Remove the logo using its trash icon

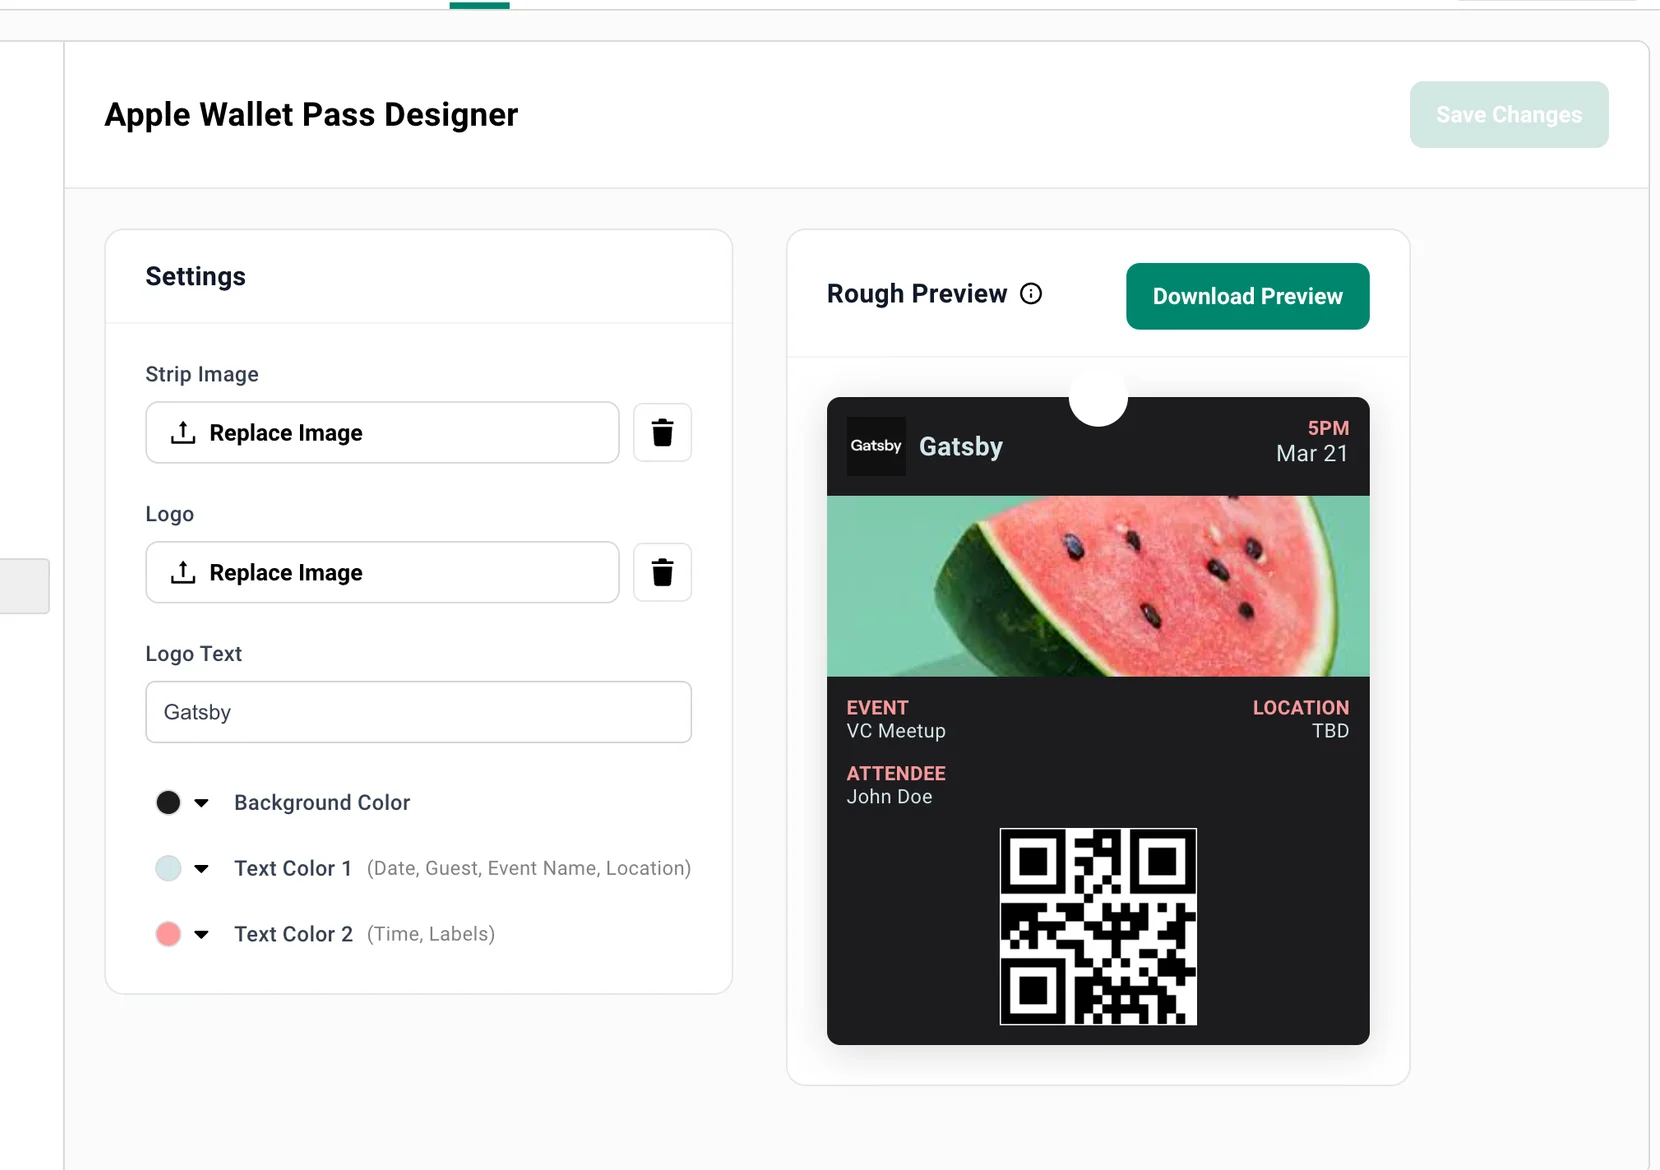coord(662,572)
